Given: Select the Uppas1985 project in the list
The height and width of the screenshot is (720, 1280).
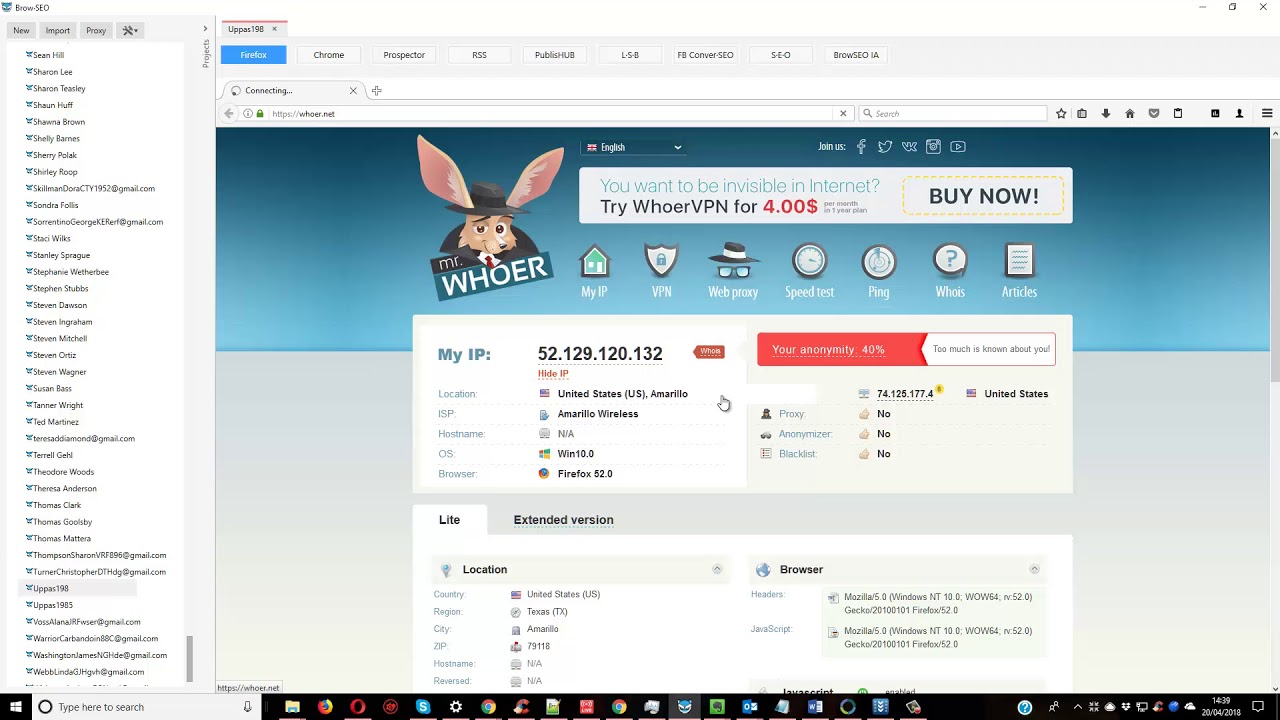Looking at the screenshot, I should (53, 605).
